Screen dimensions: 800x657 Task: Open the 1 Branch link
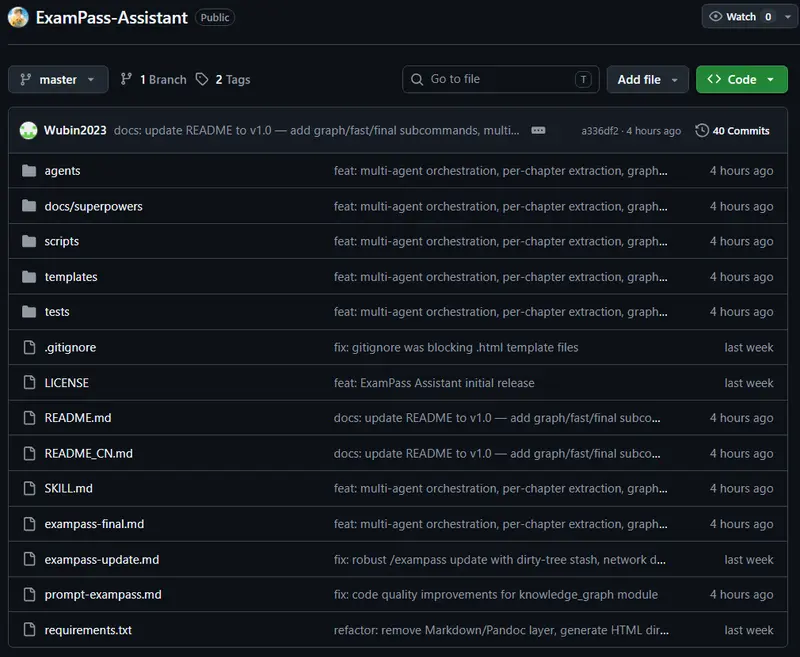(154, 79)
